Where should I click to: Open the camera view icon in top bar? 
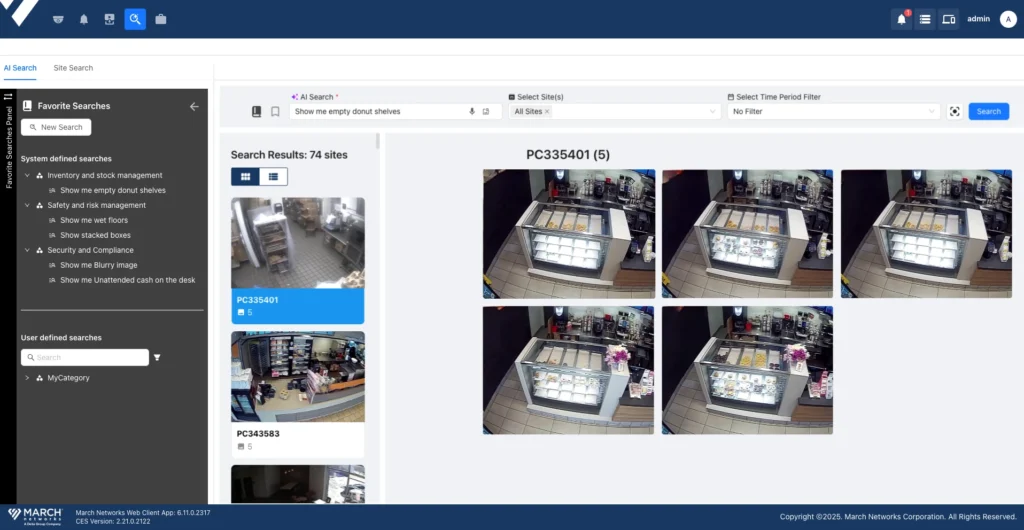point(58,19)
